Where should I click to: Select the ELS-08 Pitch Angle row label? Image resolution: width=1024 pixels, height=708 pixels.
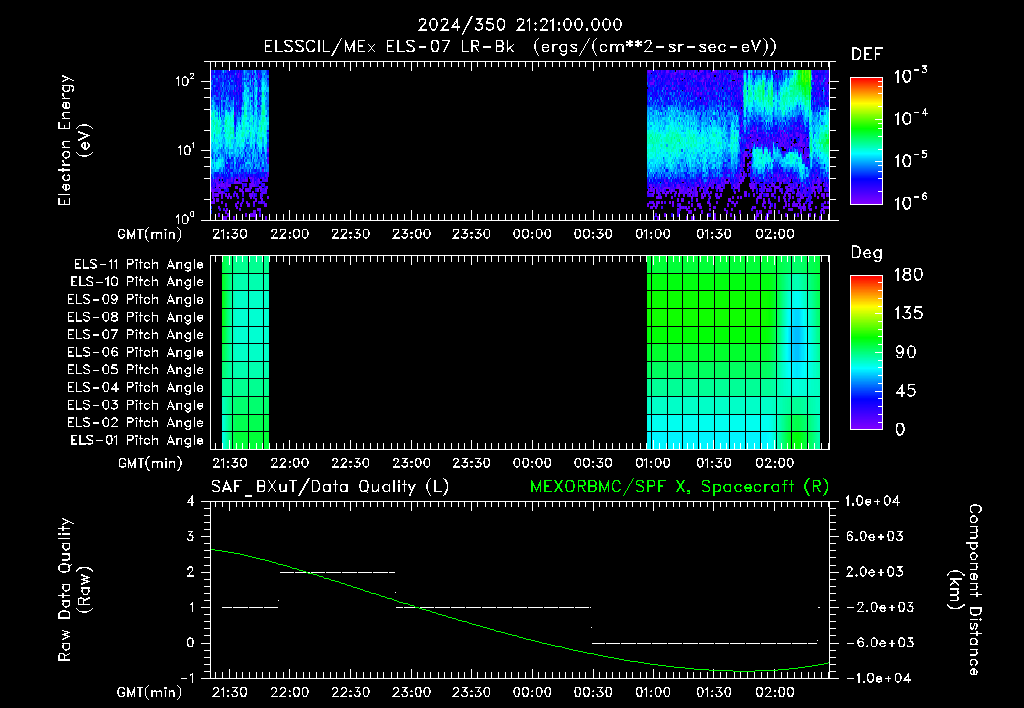coord(136,317)
